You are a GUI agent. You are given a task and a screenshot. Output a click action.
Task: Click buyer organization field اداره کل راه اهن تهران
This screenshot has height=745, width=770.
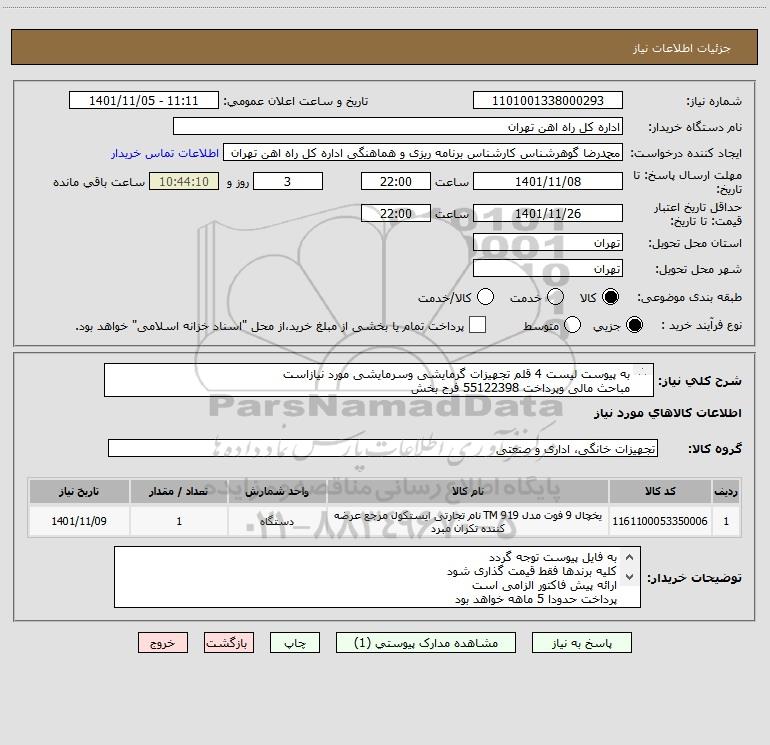click(x=398, y=127)
